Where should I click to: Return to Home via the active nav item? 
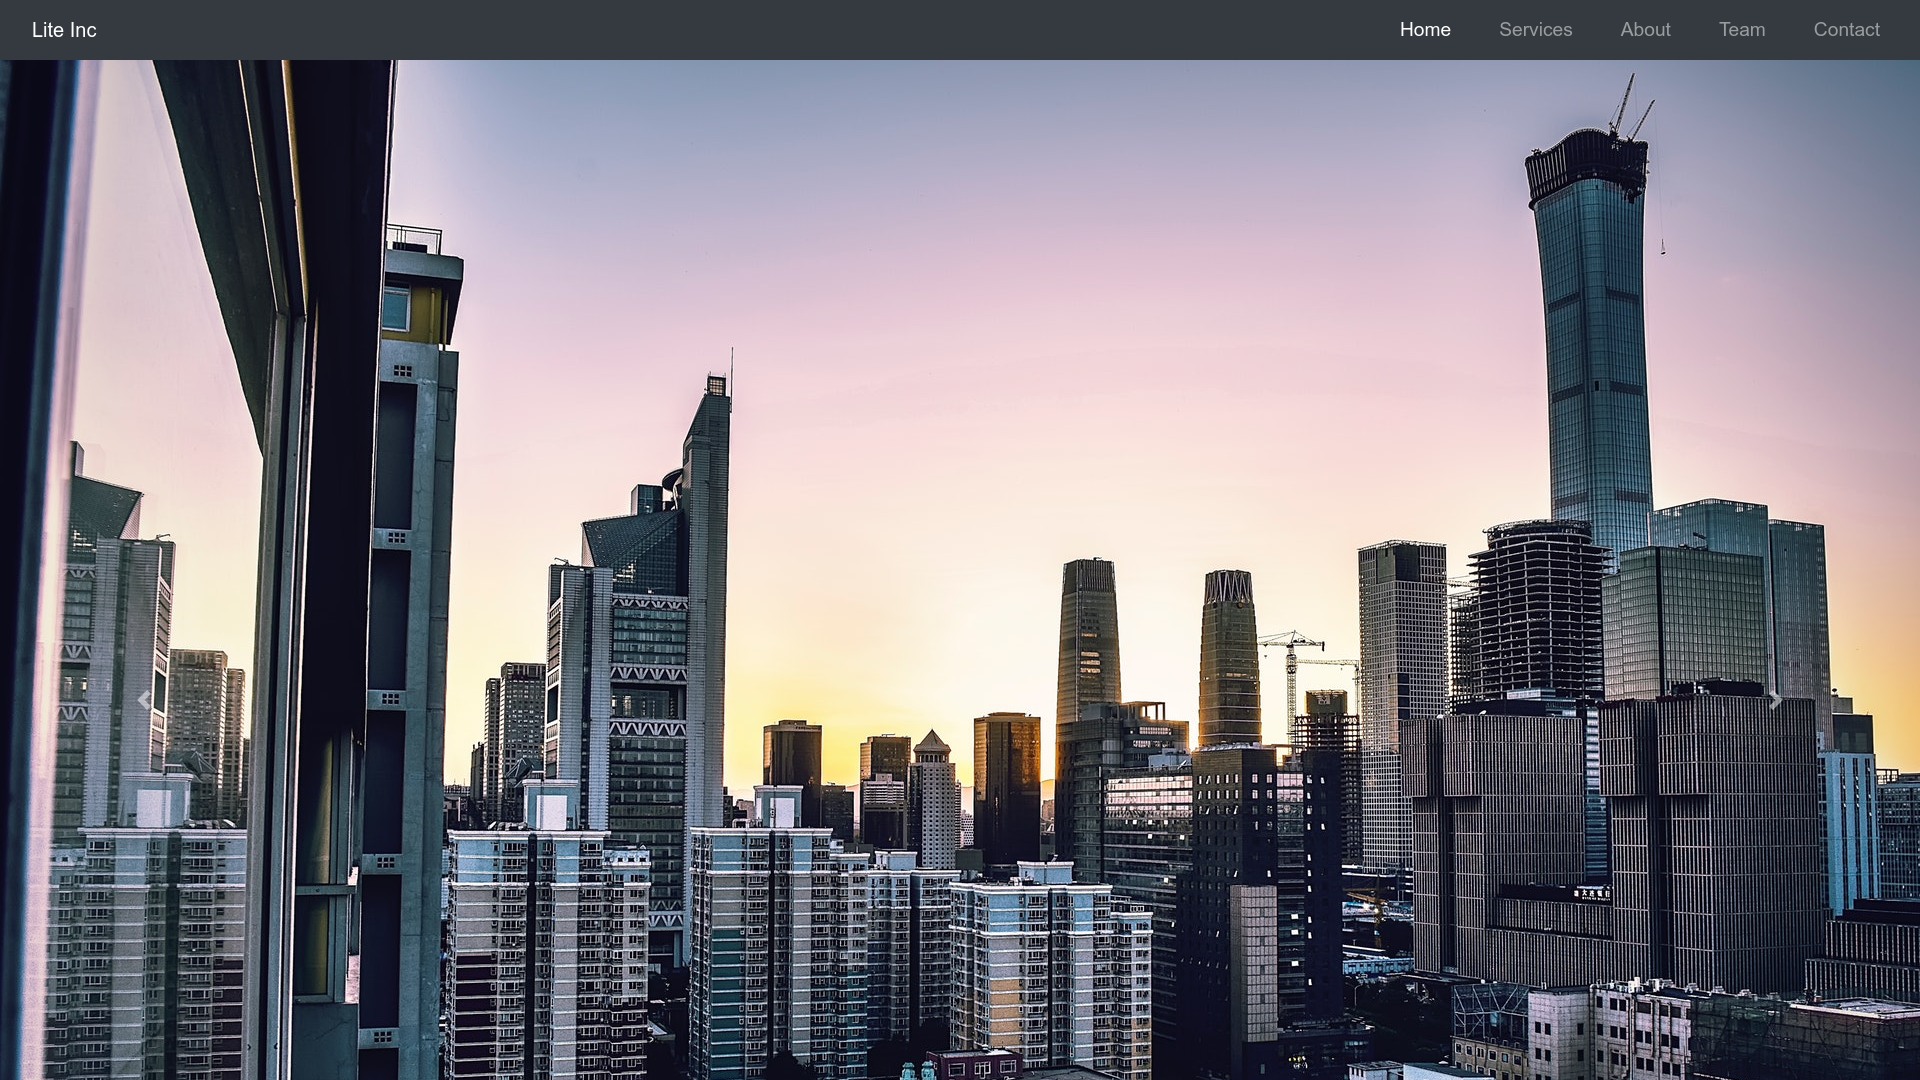(1425, 30)
